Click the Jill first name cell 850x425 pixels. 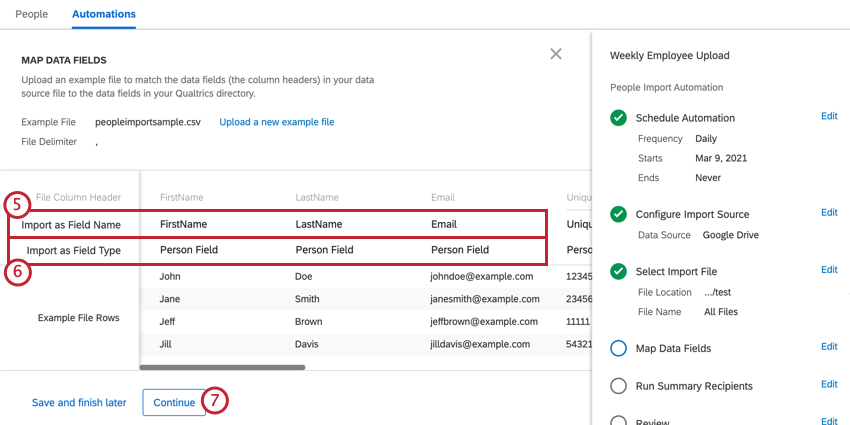166,344
